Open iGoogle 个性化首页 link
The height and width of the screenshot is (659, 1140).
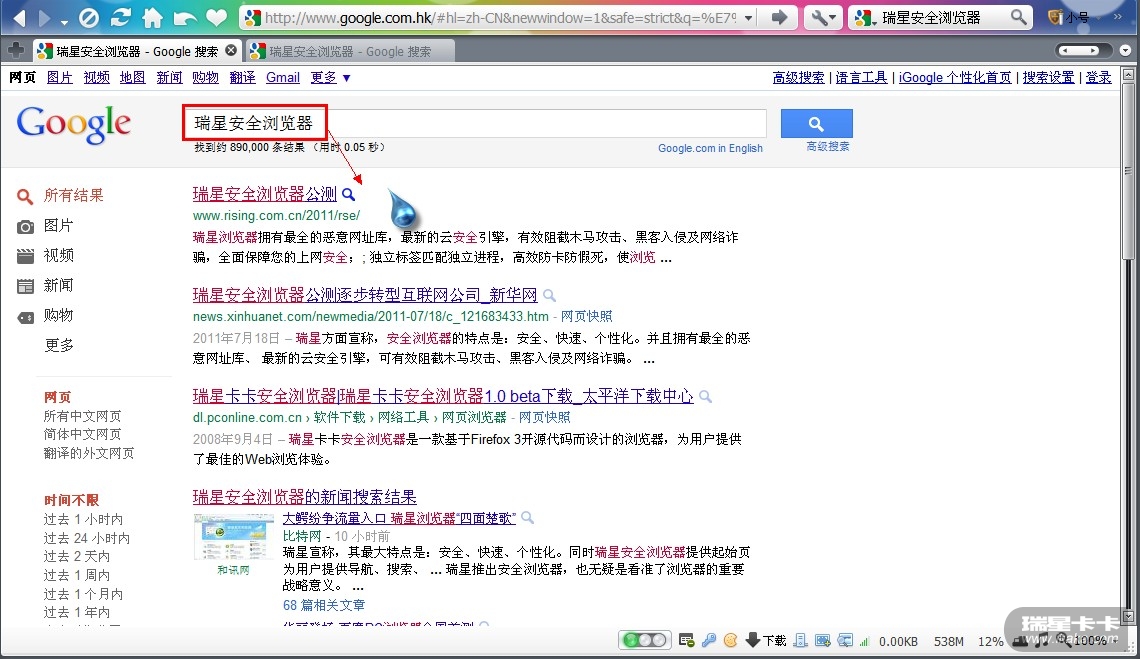point(955,77)
